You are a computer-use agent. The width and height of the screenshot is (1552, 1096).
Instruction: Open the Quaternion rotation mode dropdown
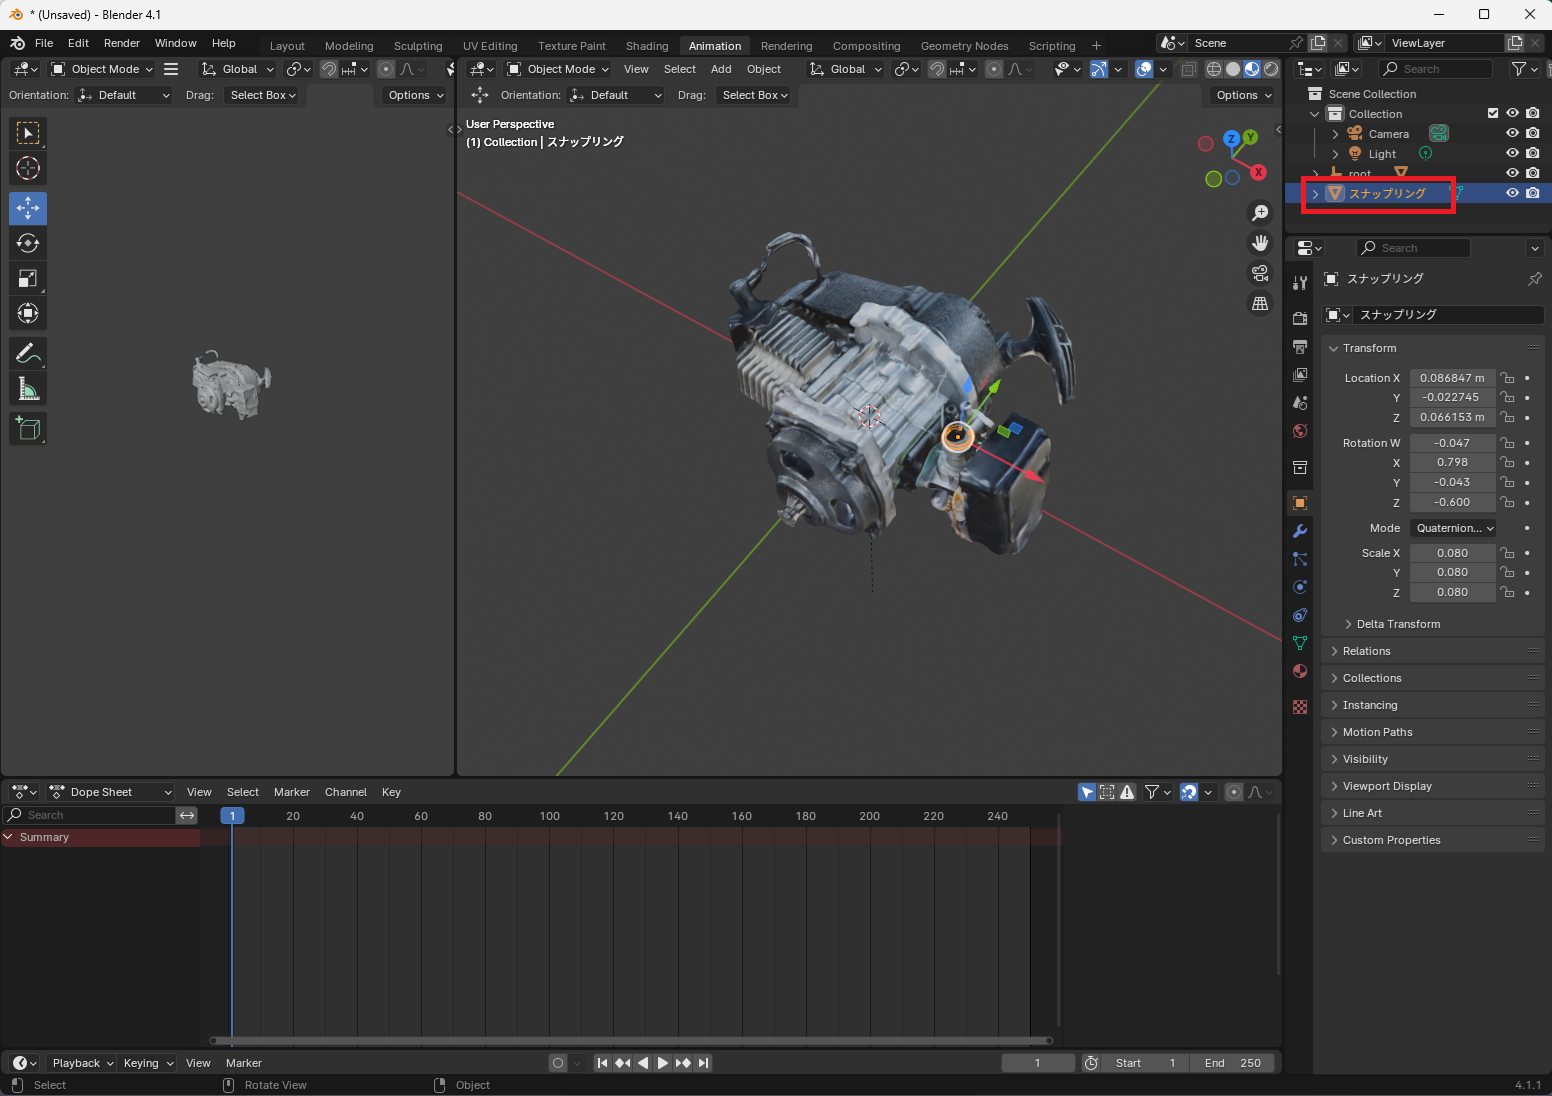[x=1454, y=528]
